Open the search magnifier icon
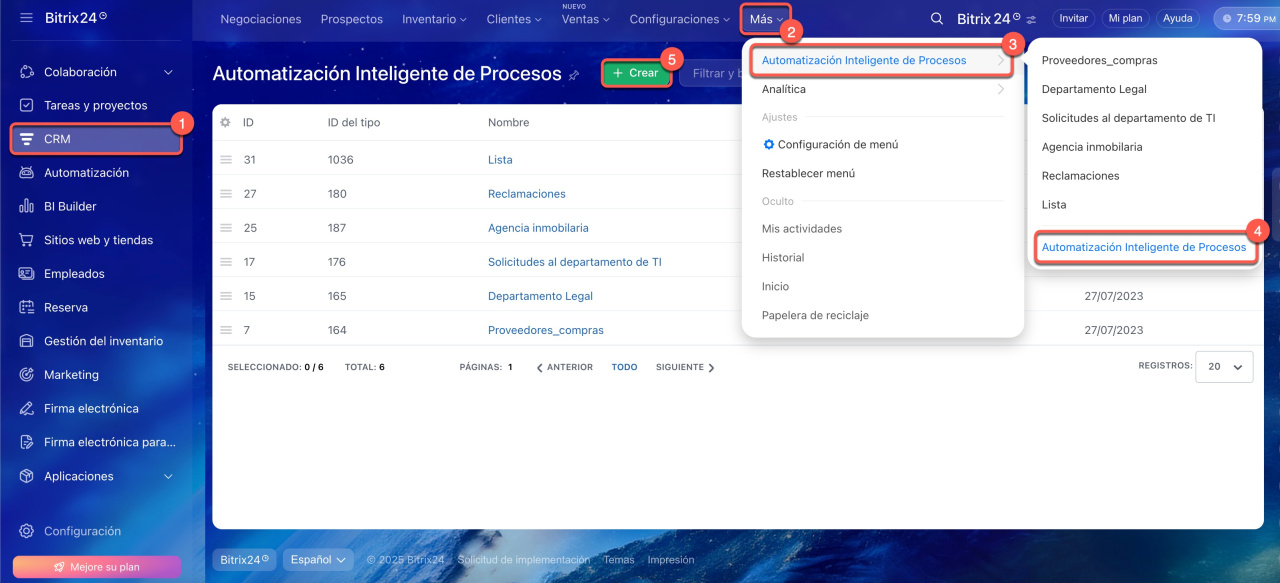 click(936, 19)
